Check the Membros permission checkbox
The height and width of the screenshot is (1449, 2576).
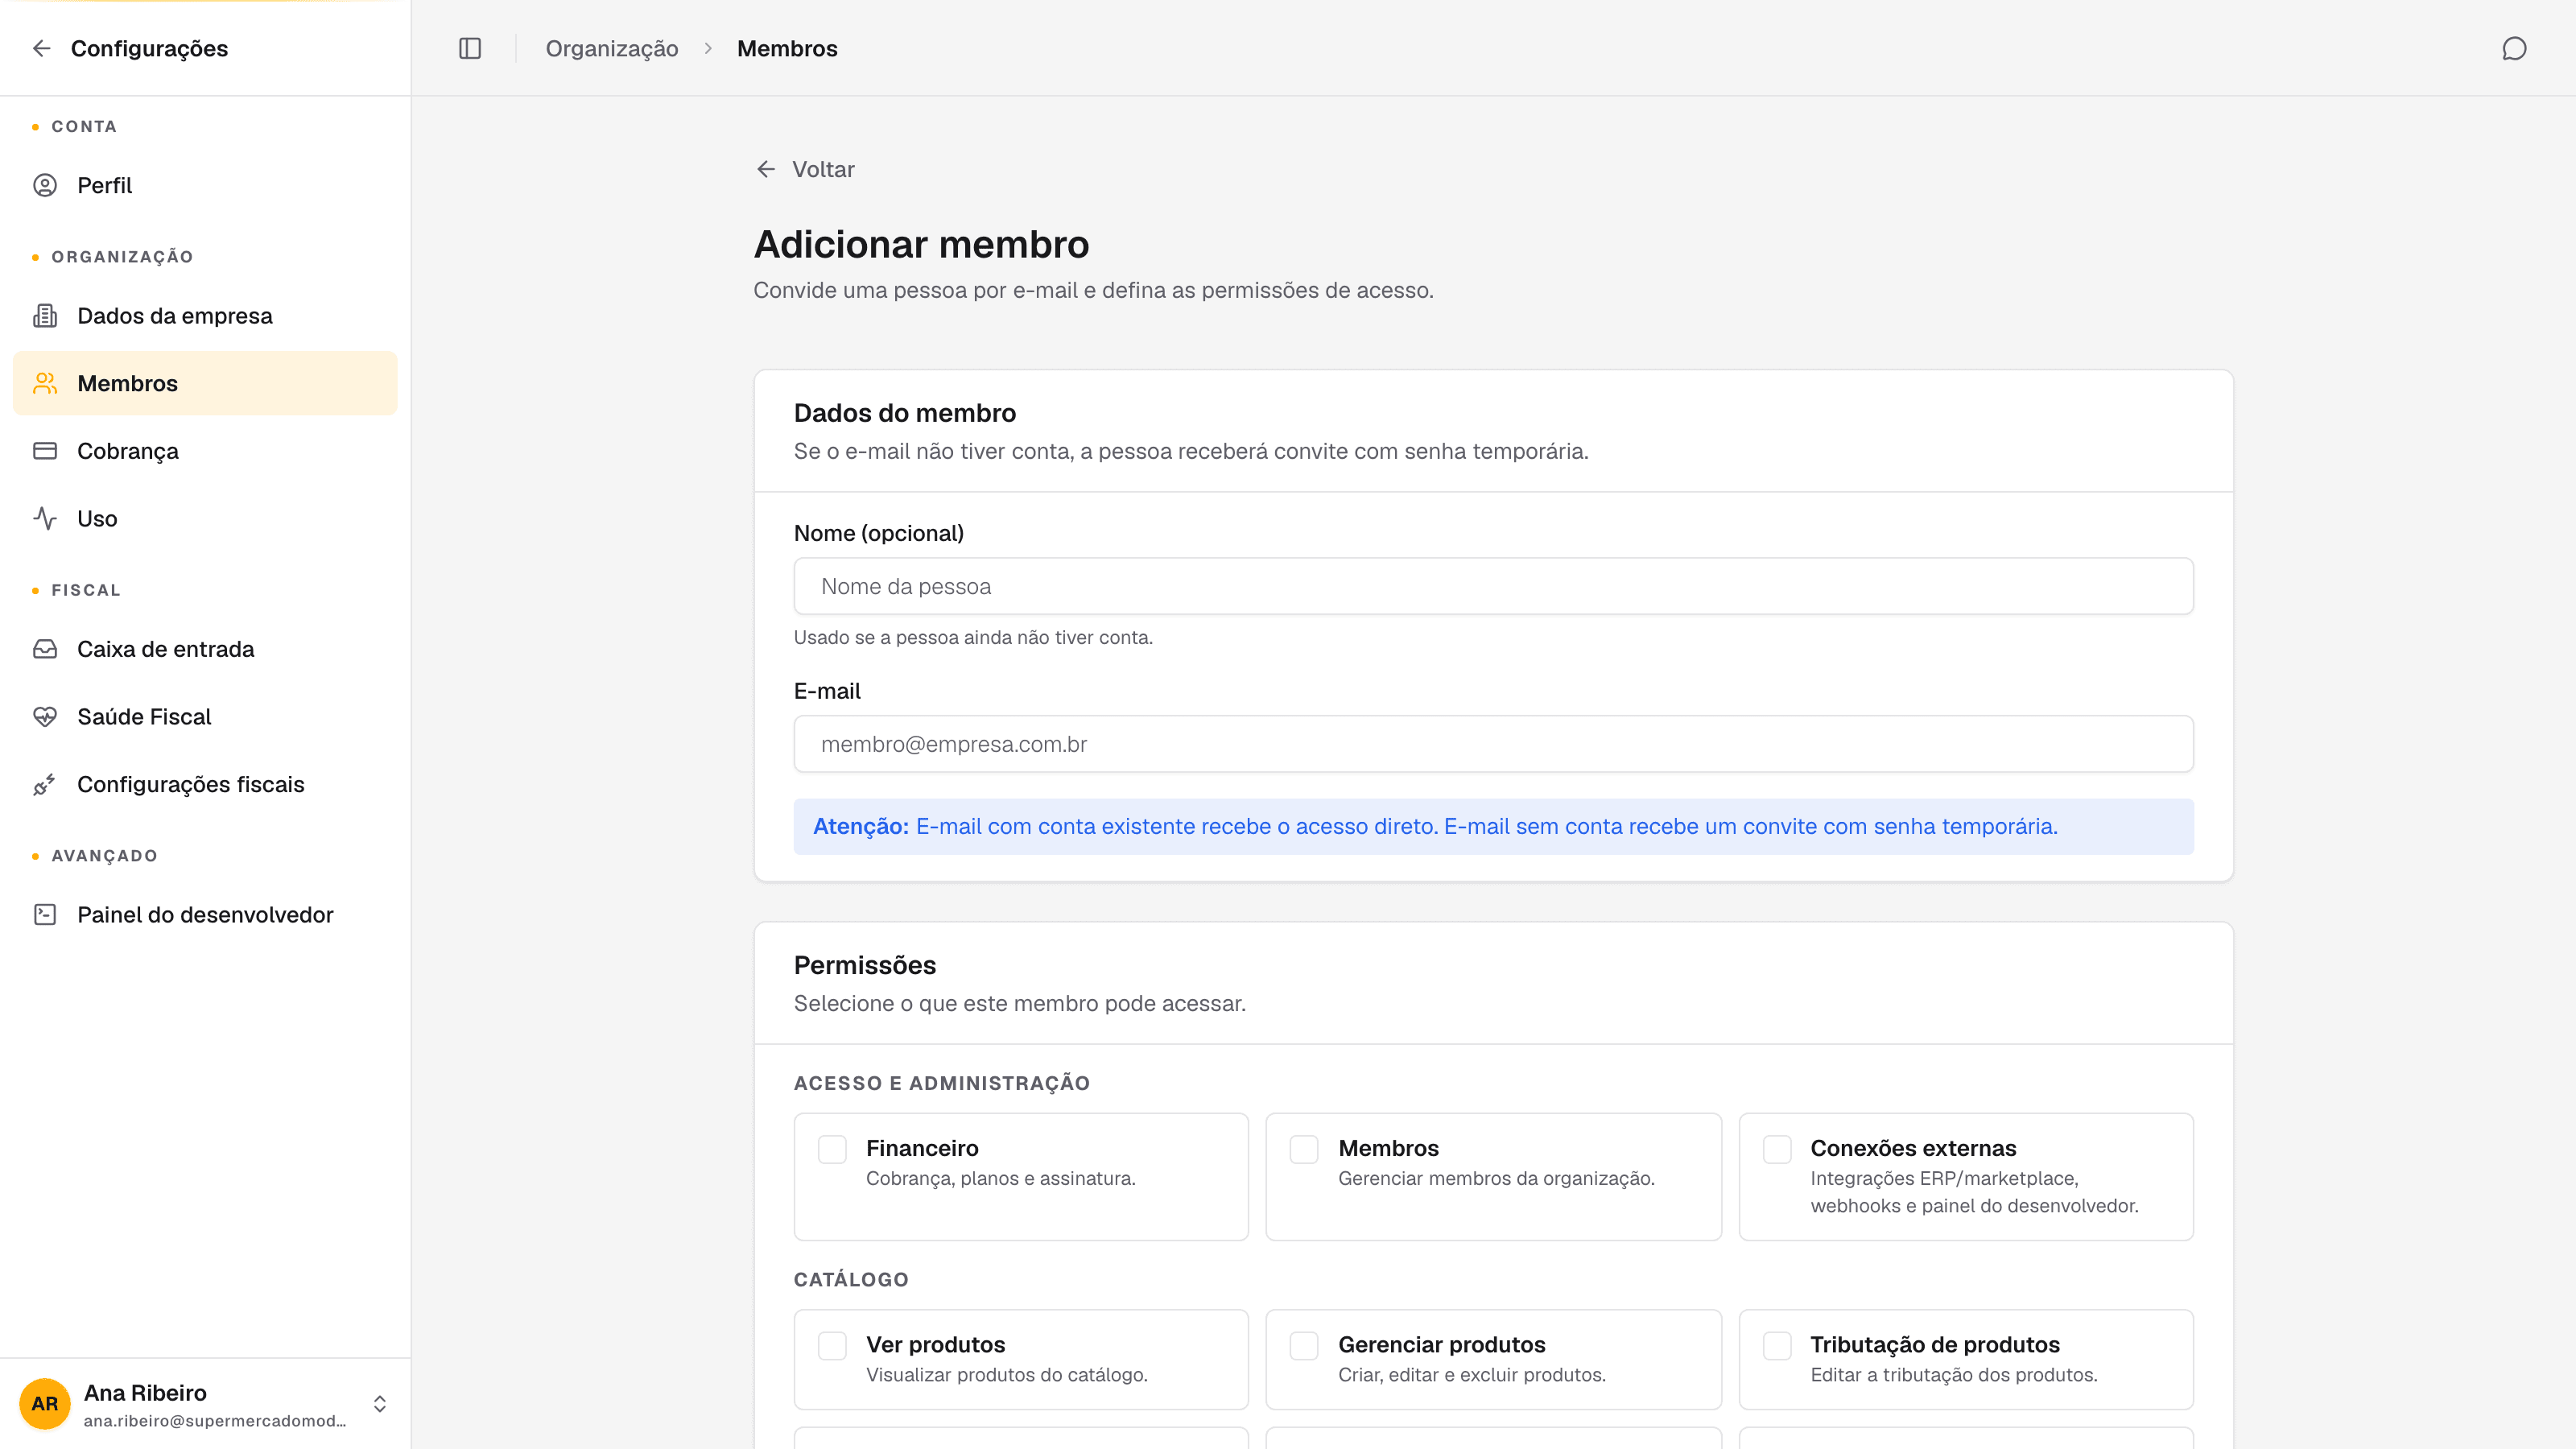[x=1304, y=1149]
